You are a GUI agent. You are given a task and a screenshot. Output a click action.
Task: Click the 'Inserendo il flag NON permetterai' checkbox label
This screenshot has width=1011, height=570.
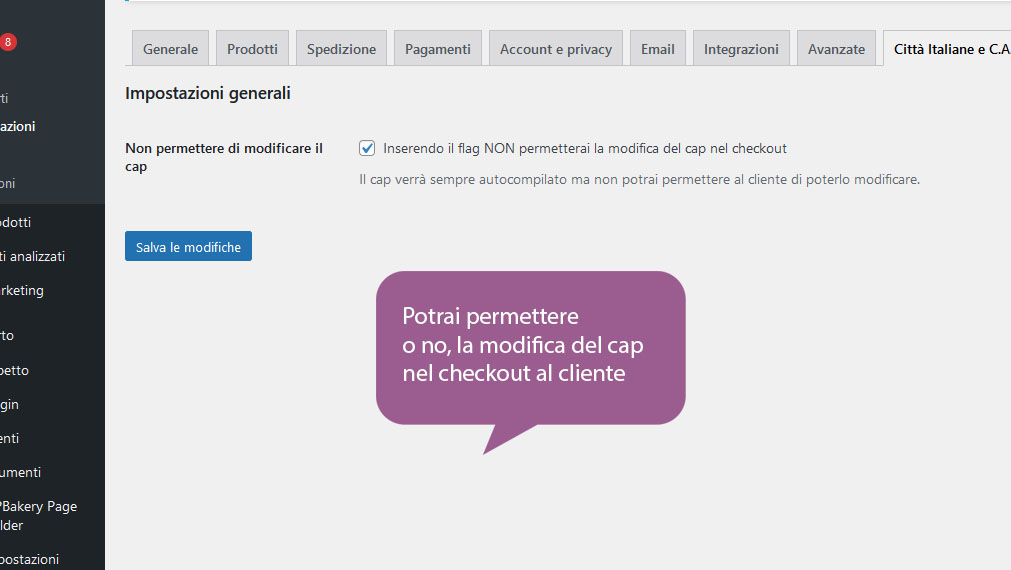(585, 148)
